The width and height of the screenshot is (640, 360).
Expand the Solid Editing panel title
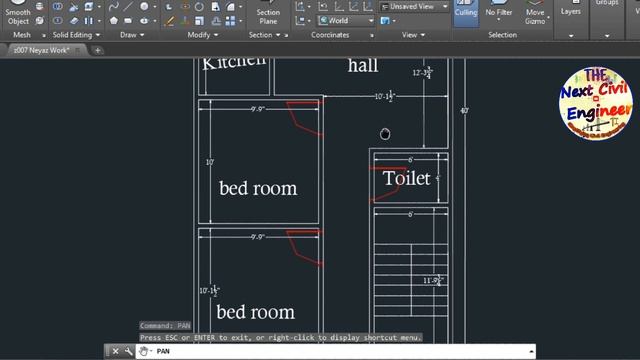(x=76, y=35)
